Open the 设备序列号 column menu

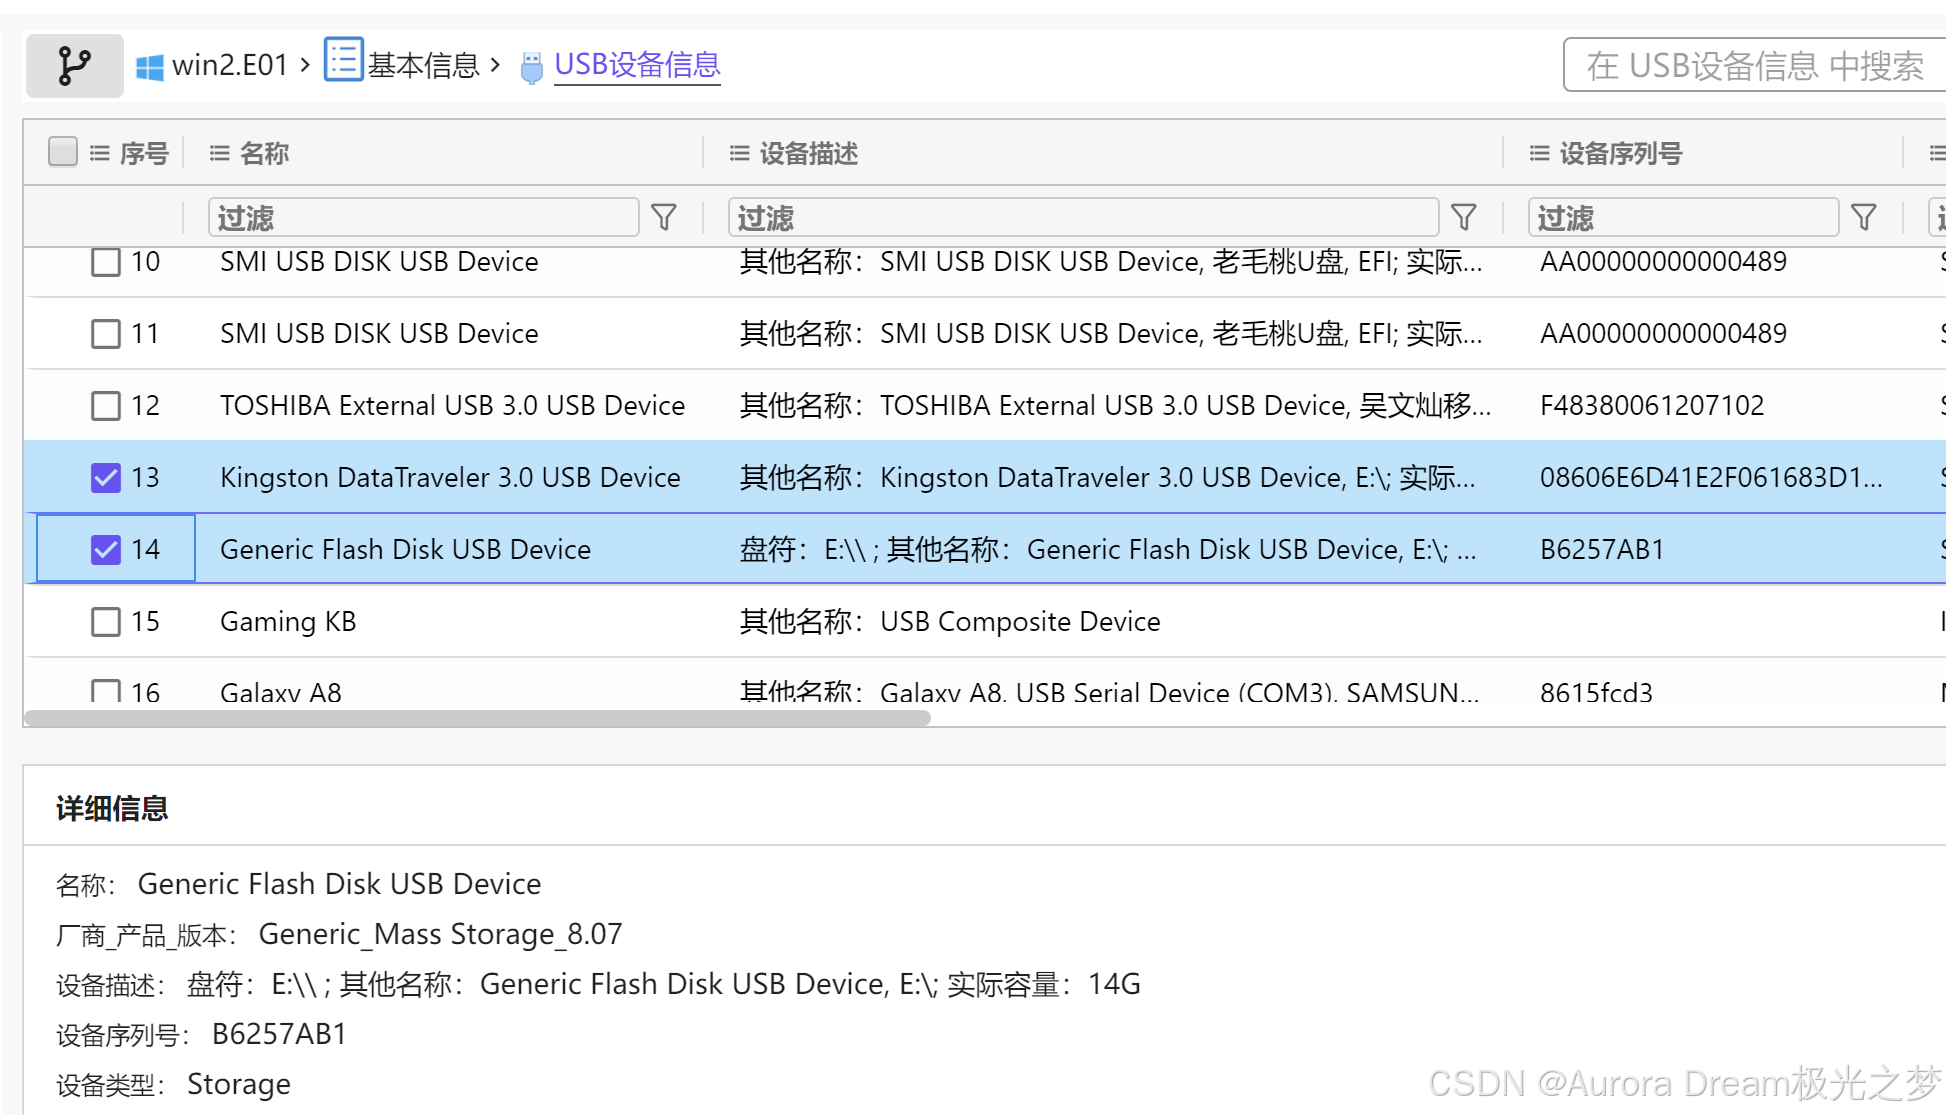(x=1539, y=153)
